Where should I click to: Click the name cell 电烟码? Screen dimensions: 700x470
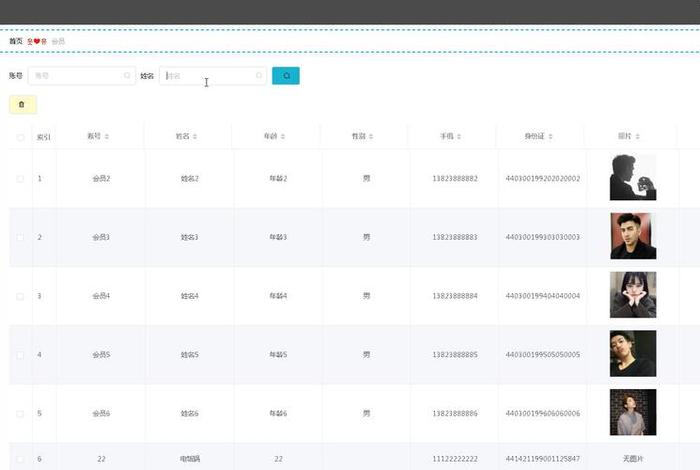(190, 459)
